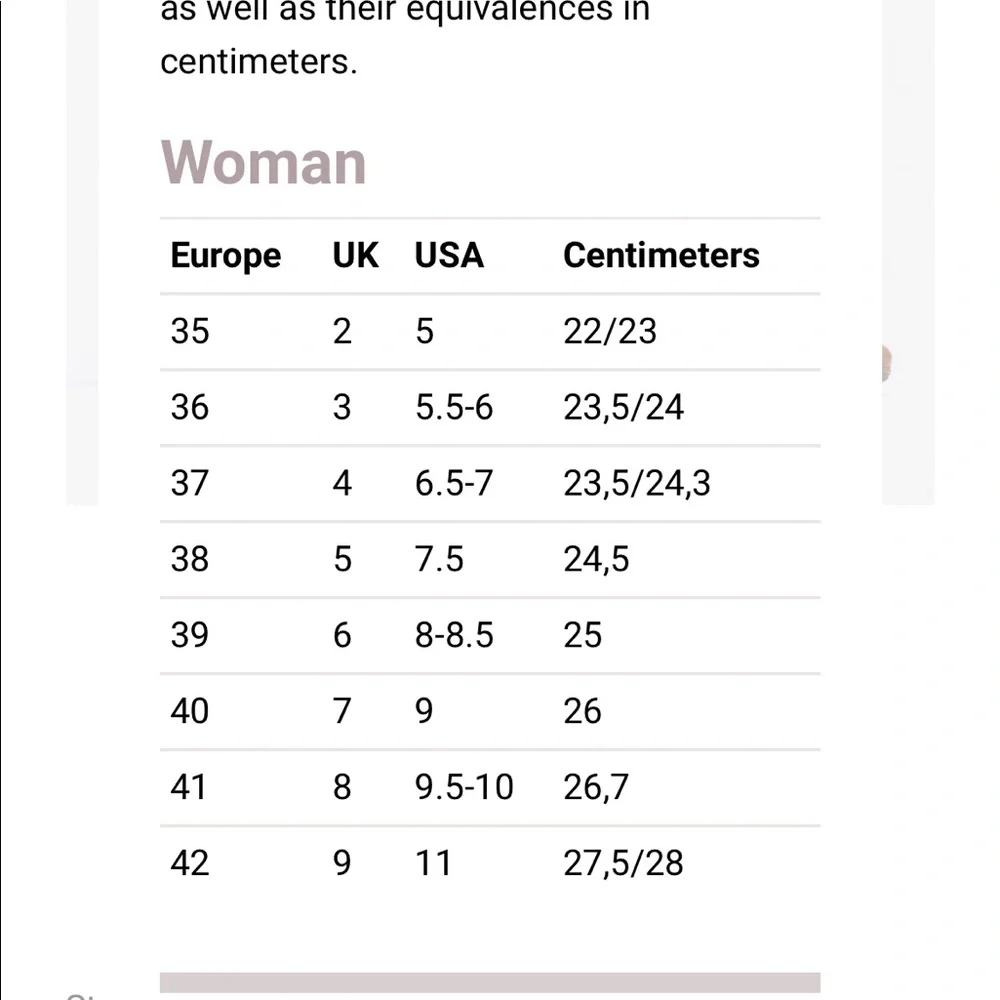Click Europe size 42 cell

pos(189,863)
